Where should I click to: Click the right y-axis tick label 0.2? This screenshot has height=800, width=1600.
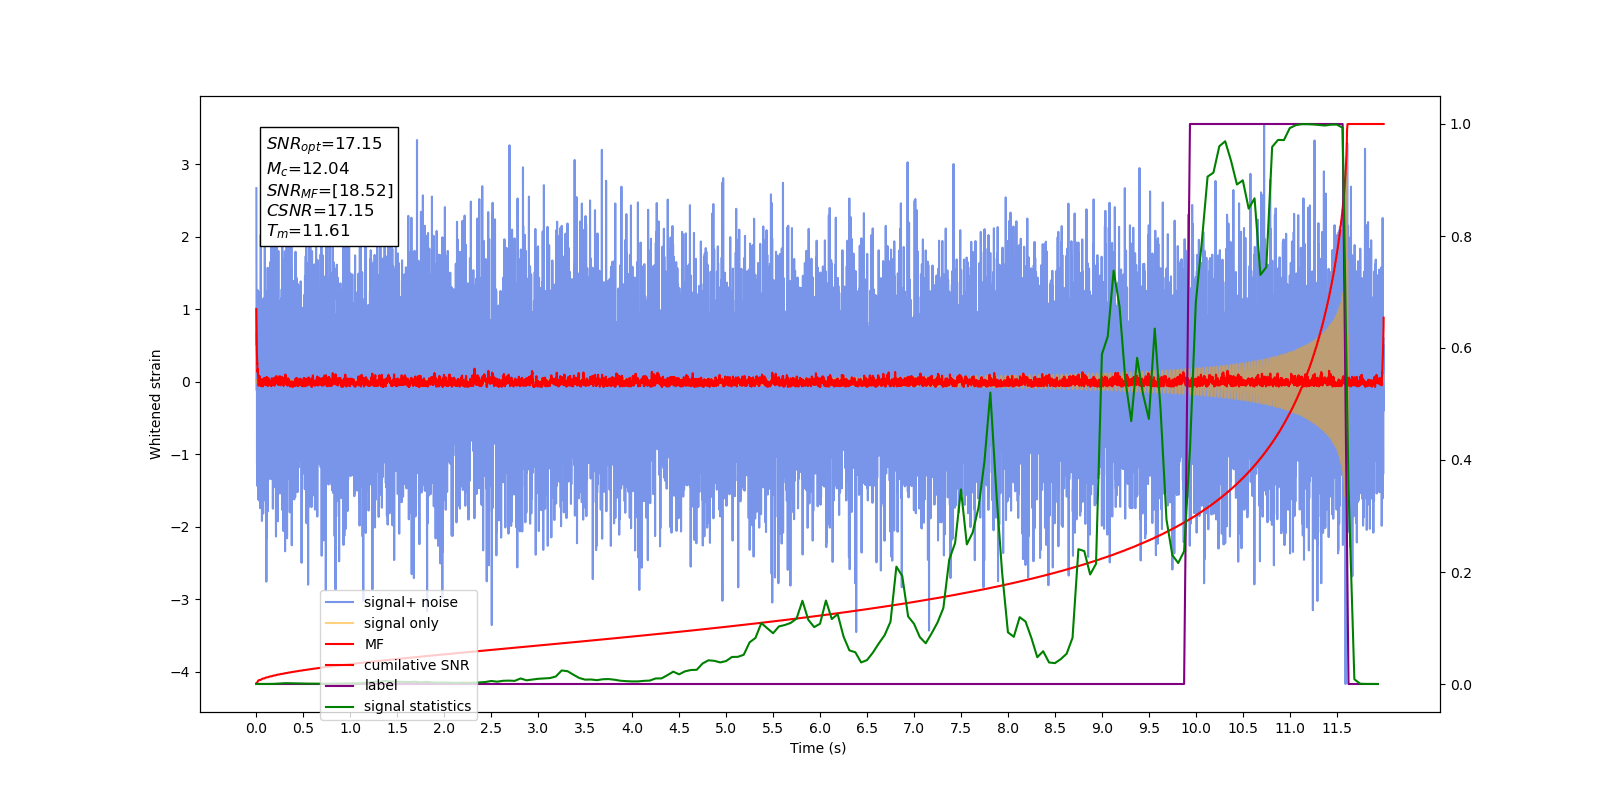(1461, 573)
